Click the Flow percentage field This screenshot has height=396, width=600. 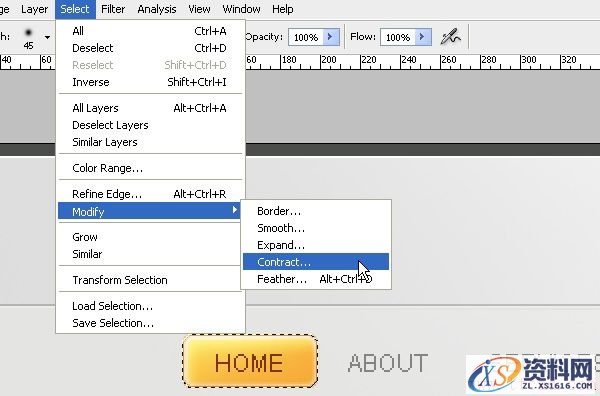pyautogui.click(x=398, y=37)
